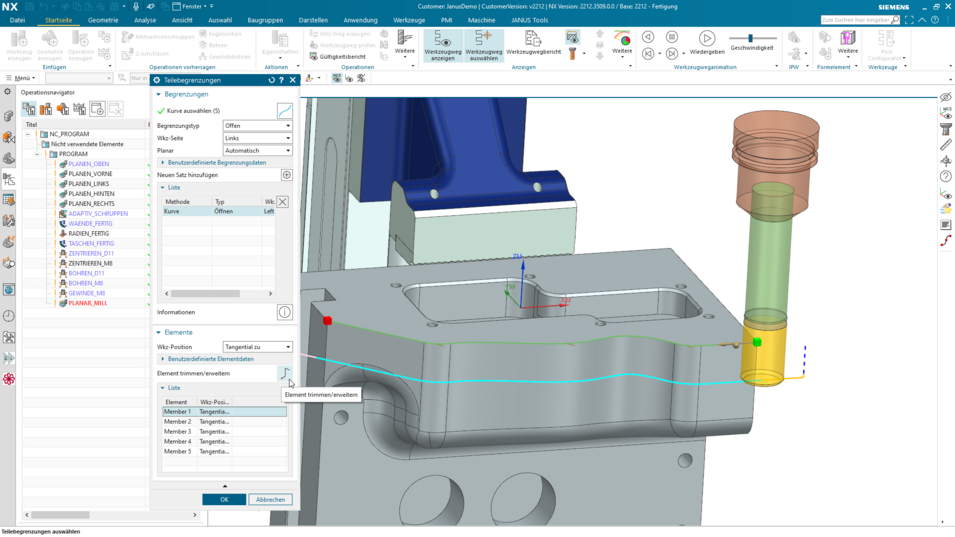Switch to program order view in Operationsnavigator
Image resolution: width=955 pixels, height=537 pixels.
click(29, 109)
